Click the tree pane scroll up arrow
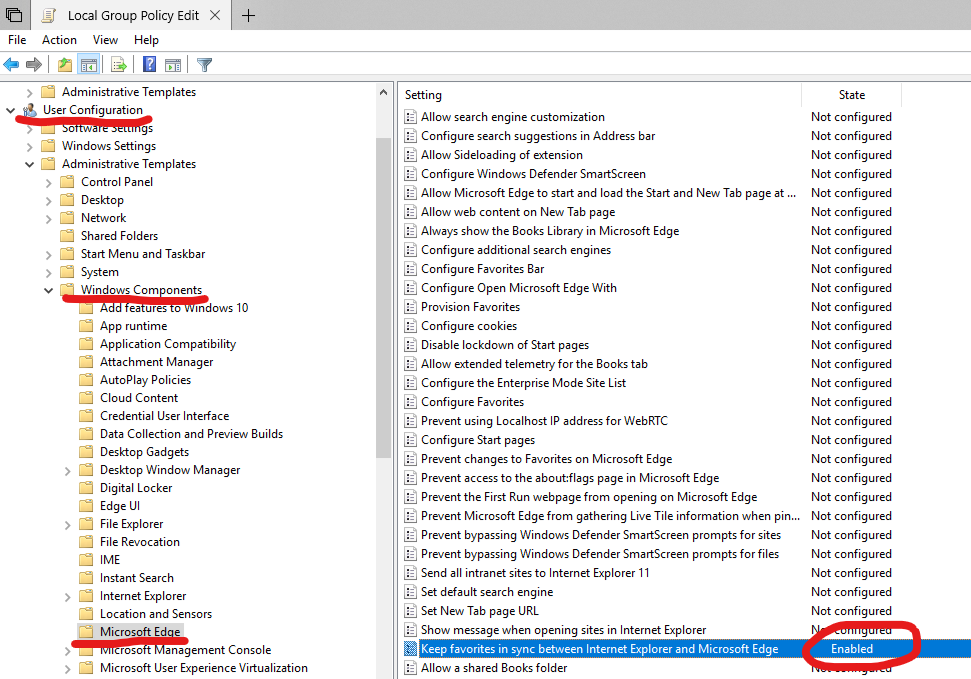This screenshot has width=971, height=679. point(383,92)
